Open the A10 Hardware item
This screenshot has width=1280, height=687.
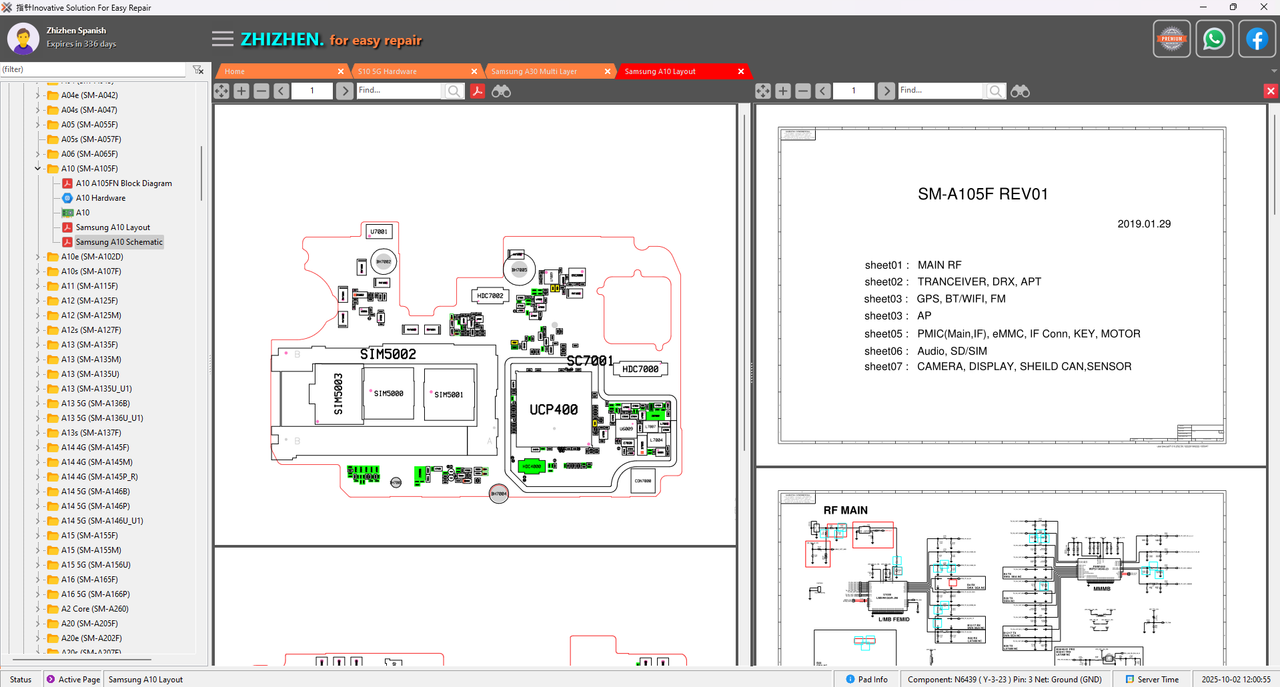tap(101, 198)
